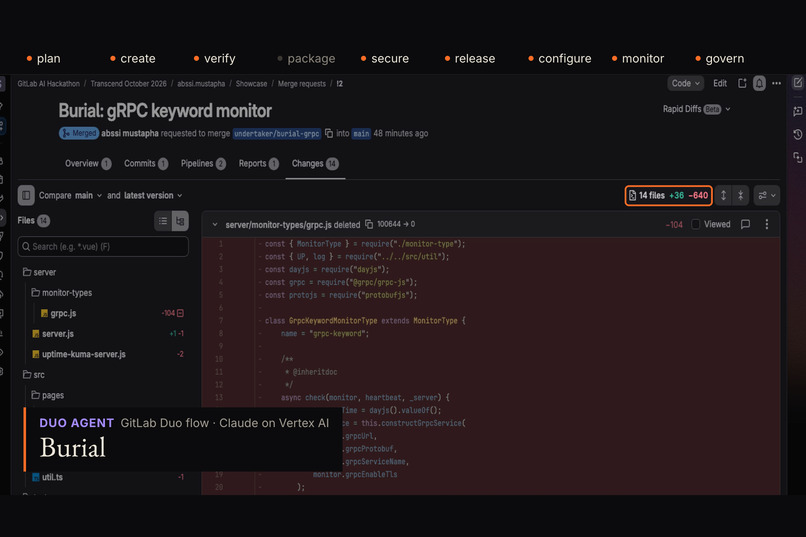This screenshot has height=537, width=806.
Task: Go to abssi.mustapha breadcrumb
Action: pos(201,84)
